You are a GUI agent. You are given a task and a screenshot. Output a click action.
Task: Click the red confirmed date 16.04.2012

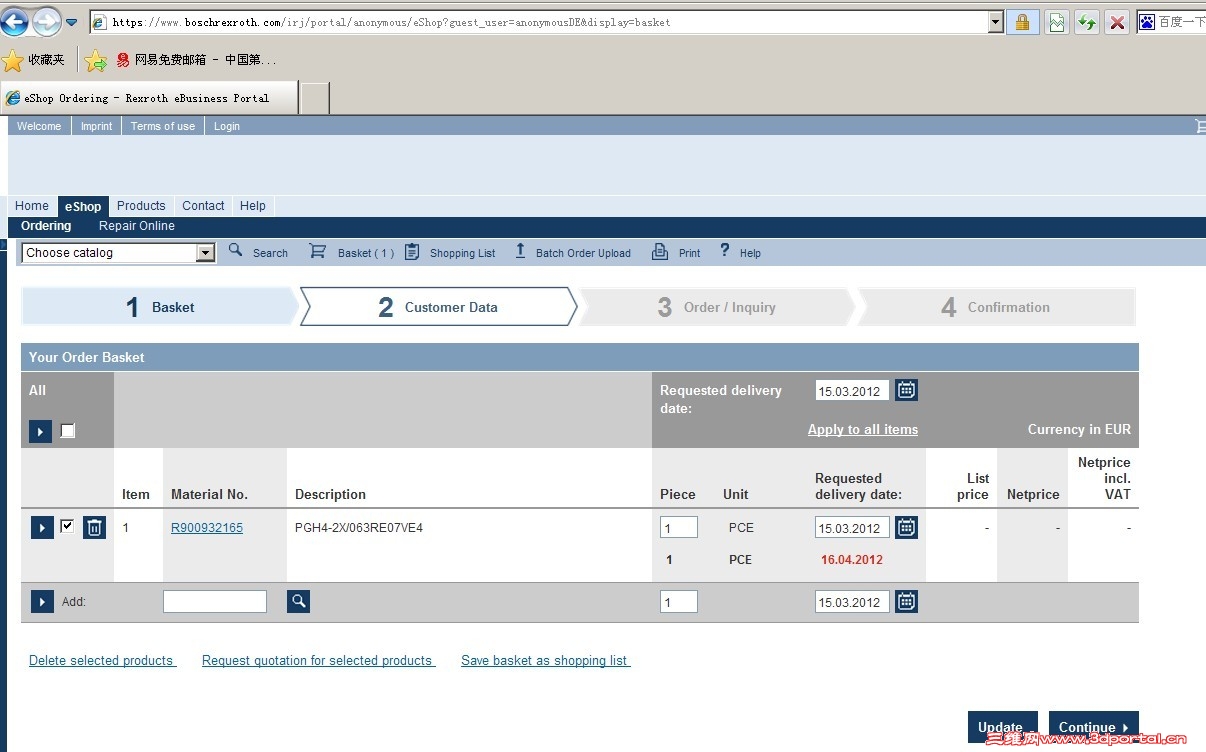(852, 560)
